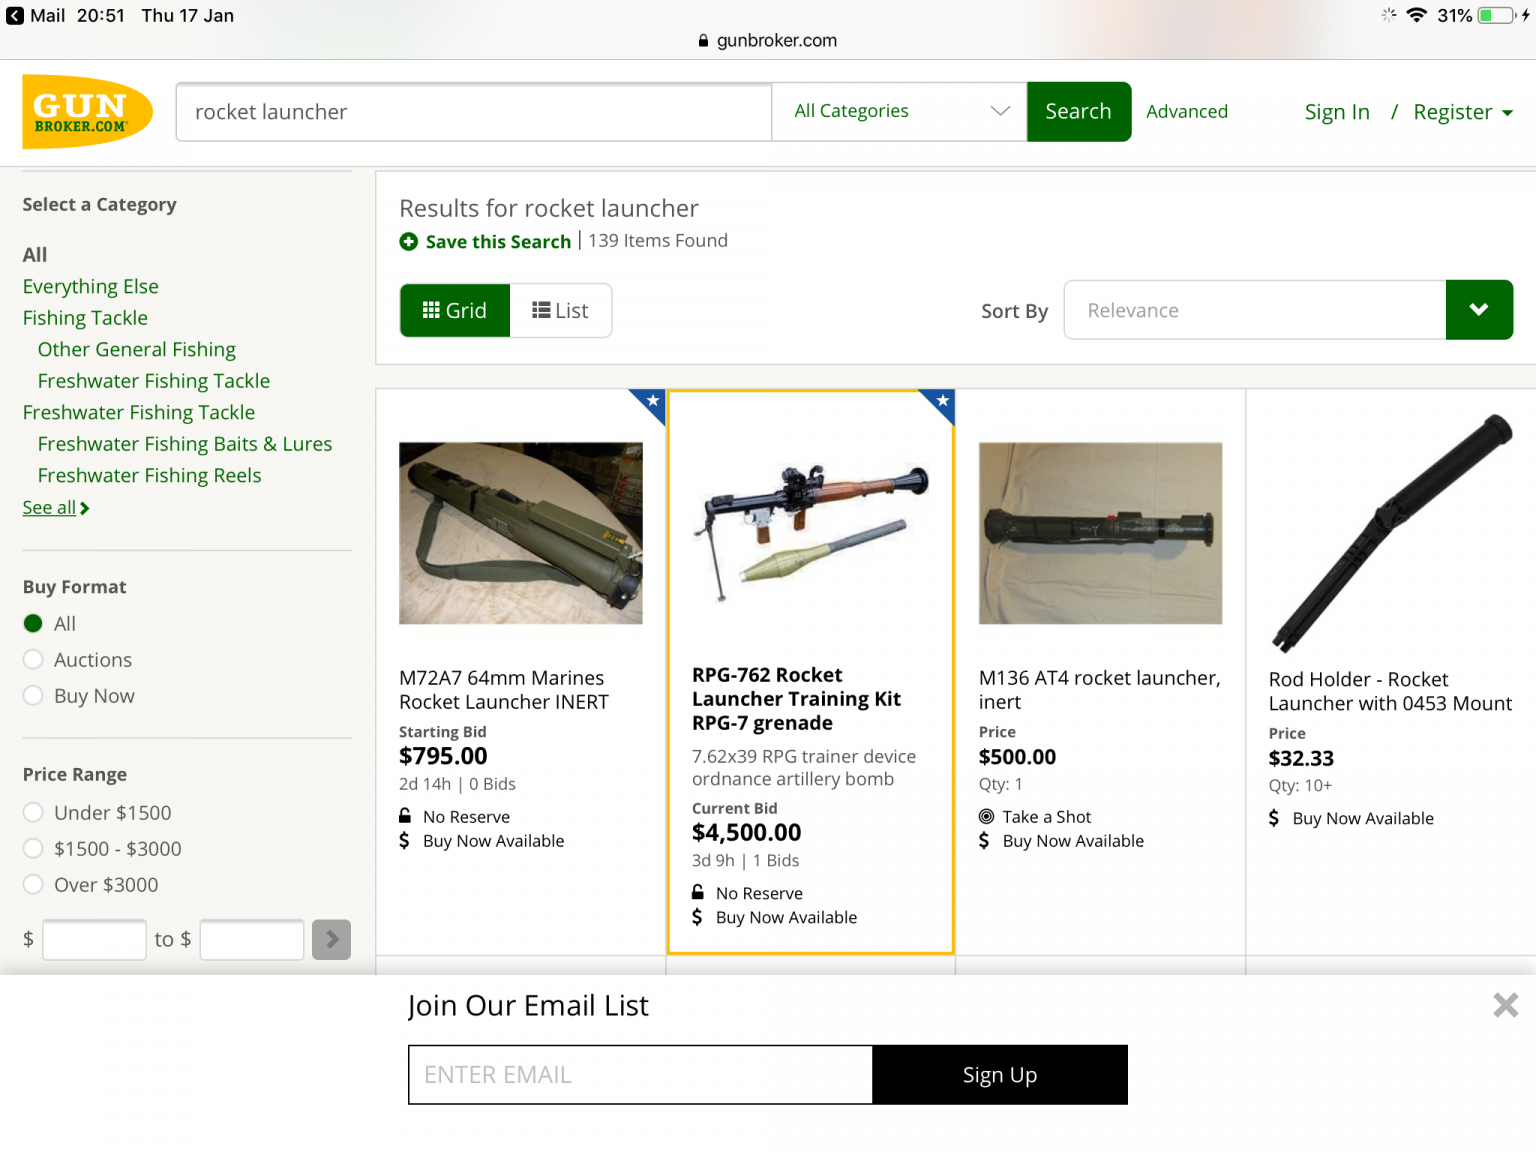The width and height of the screenshot is (1536, 1152).
Task: Click the blue star badge on M72A7 listing
Action: 650,402
